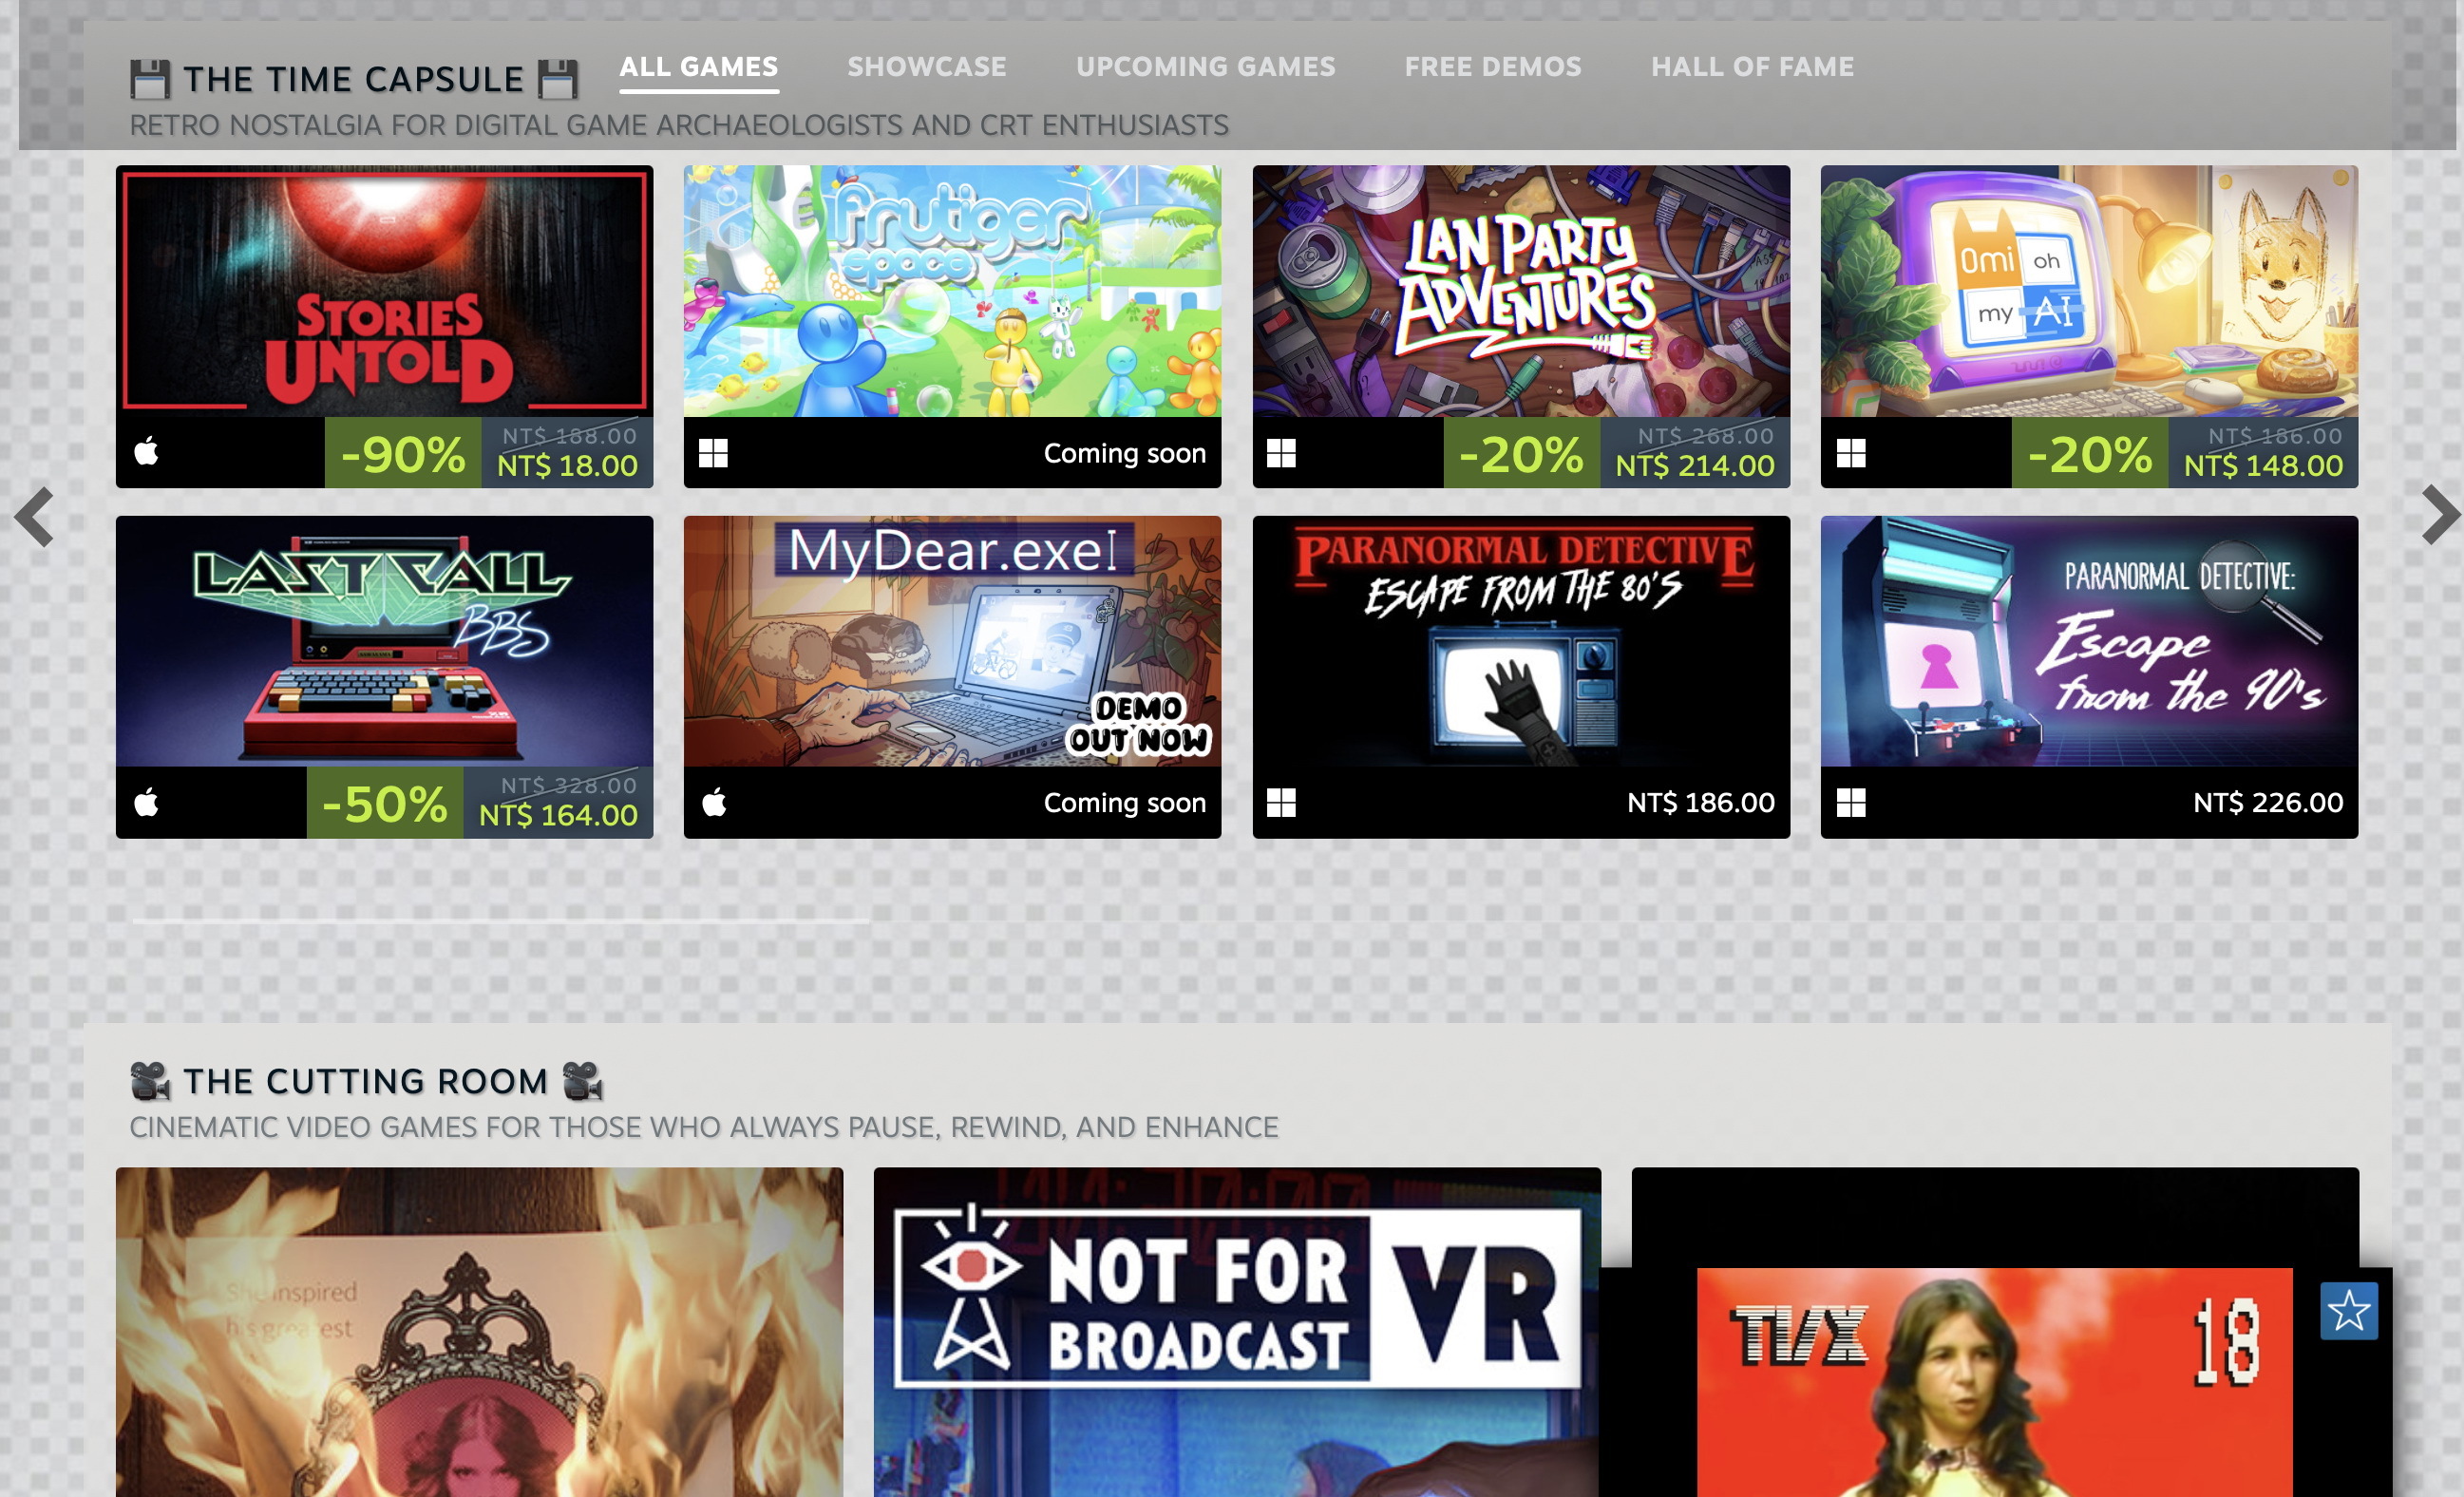Click the Windows icon under Escape from the 90's
Screen dimensions: 2464x1497
click(1851, 802)
